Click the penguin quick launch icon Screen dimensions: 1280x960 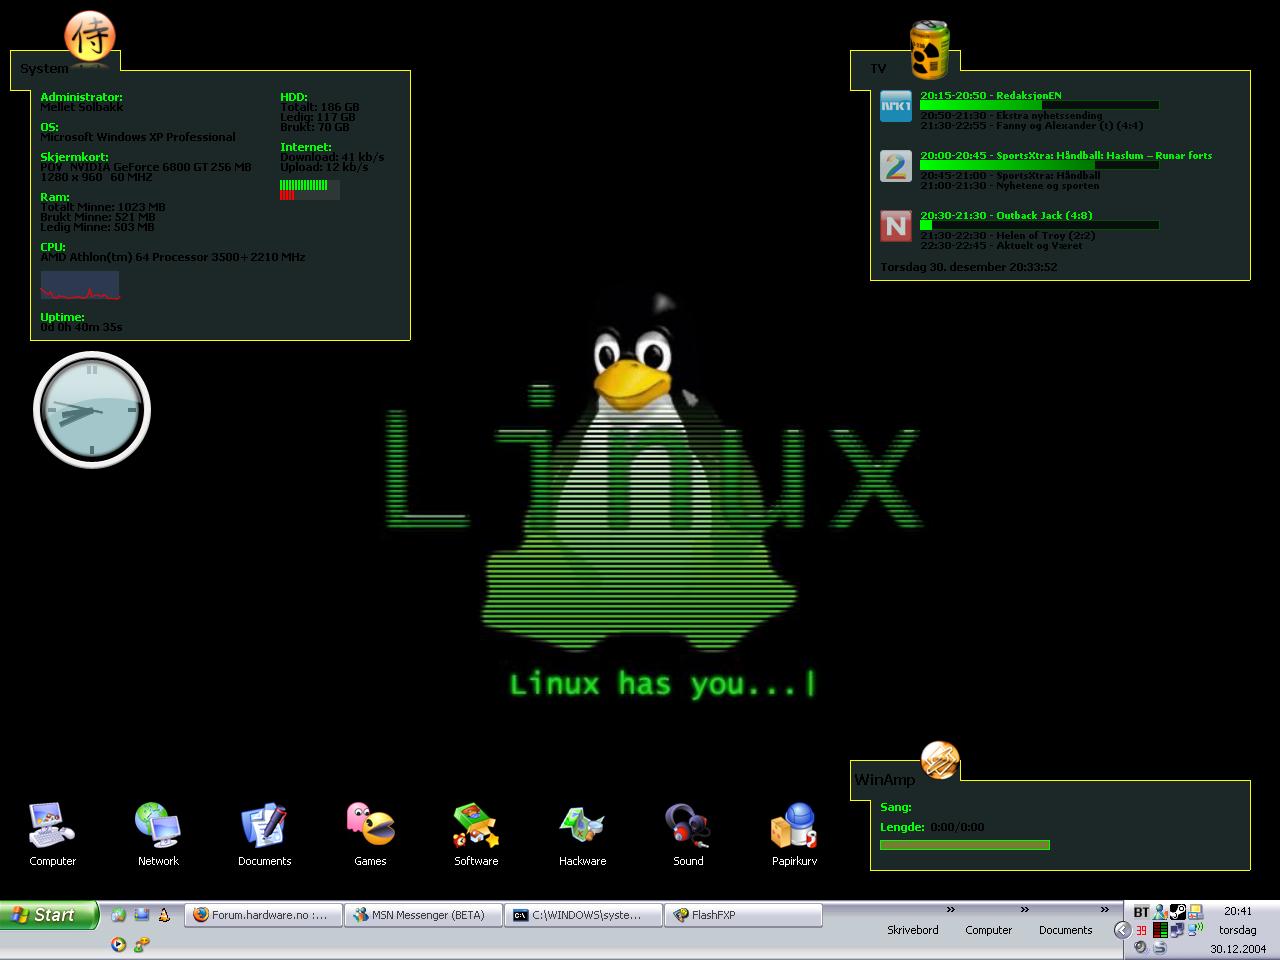[x=164, y=915]
